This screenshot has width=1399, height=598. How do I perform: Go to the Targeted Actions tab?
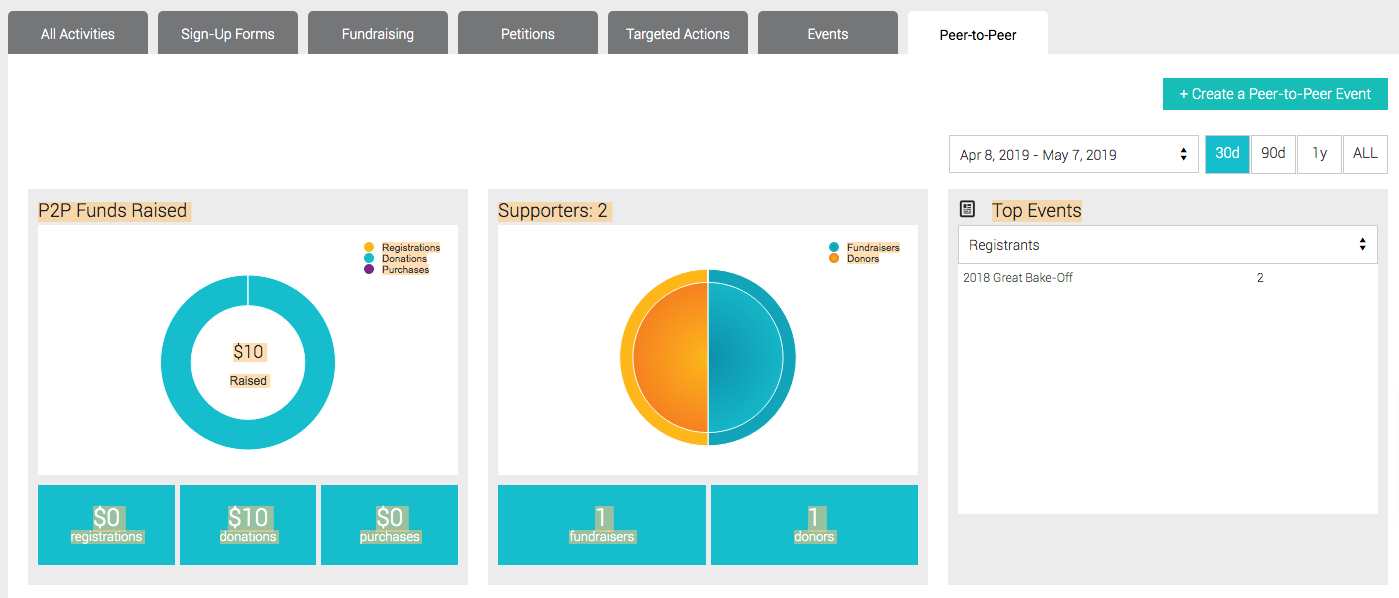click(x=678, y=34)
